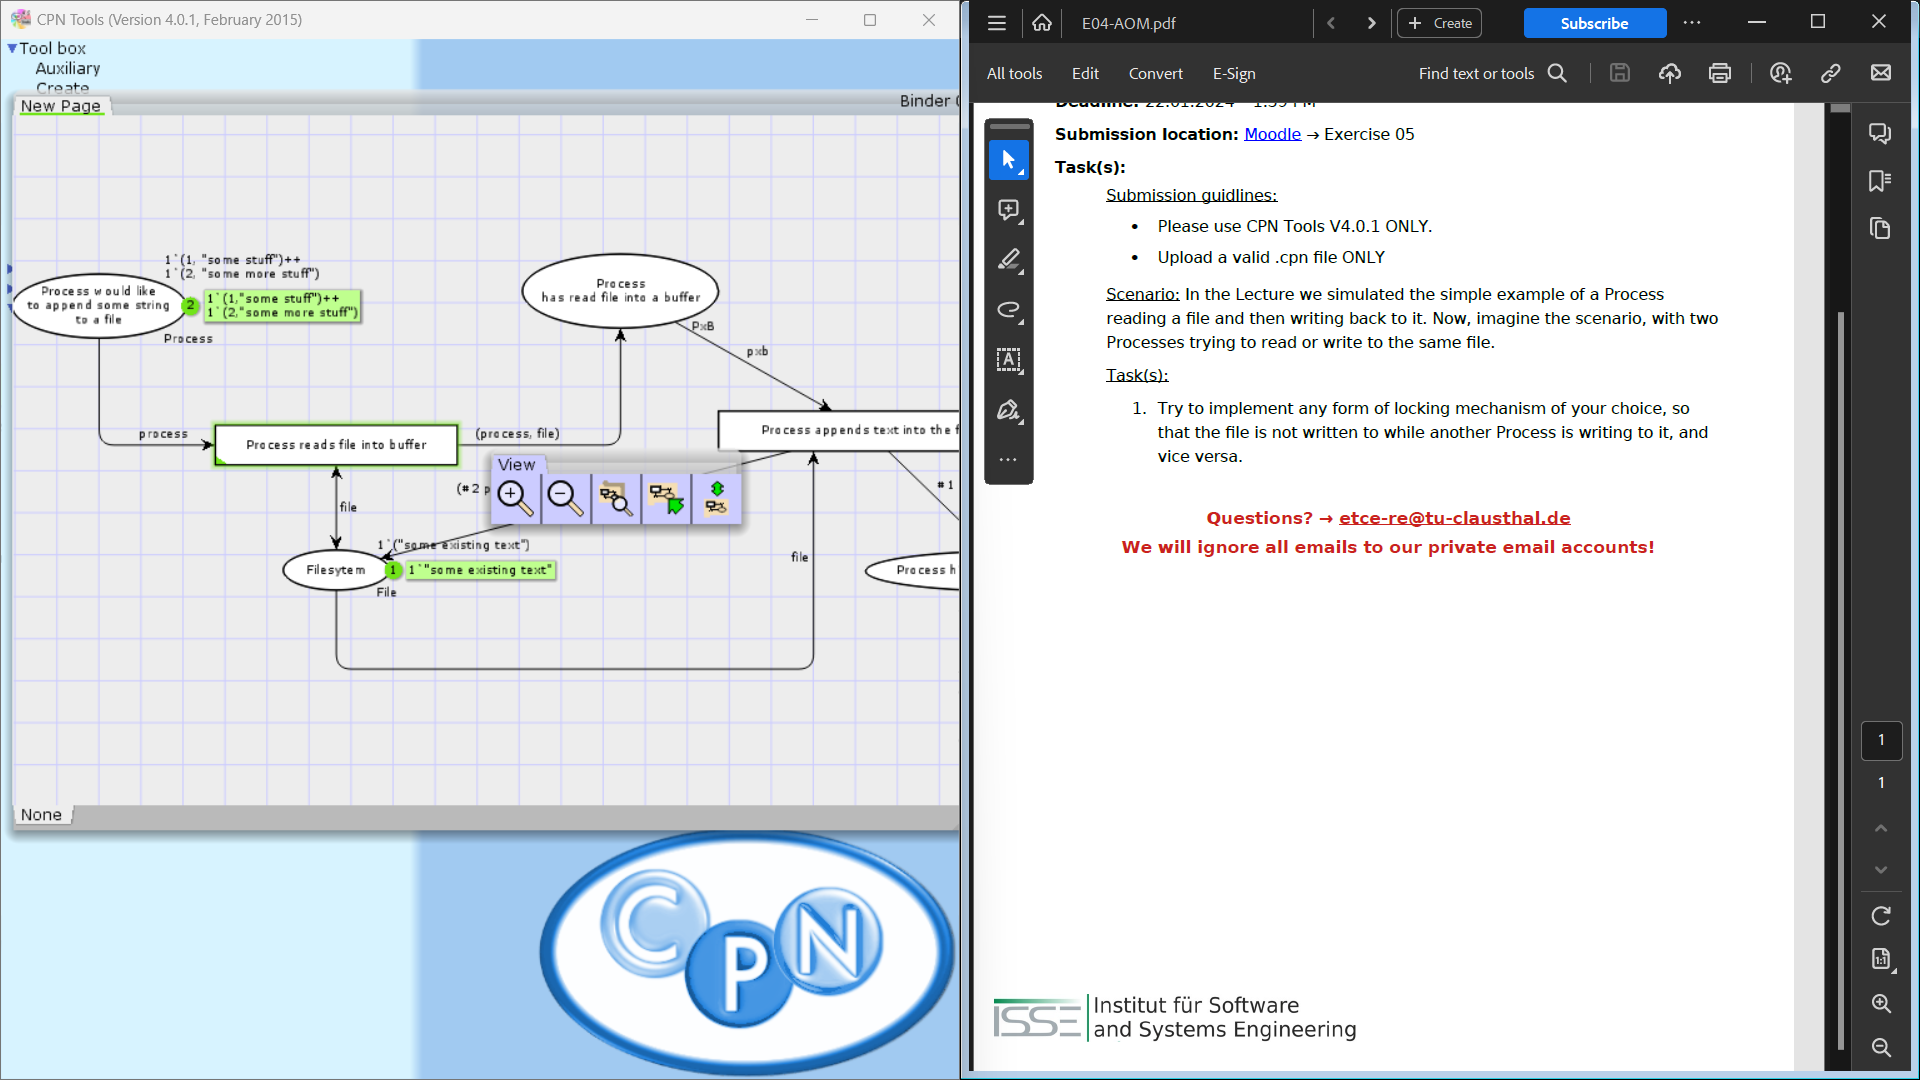Click the Moodle link in the PDF
The width and height of the screenshot is (1920, 1080).
pos(1271,134)
